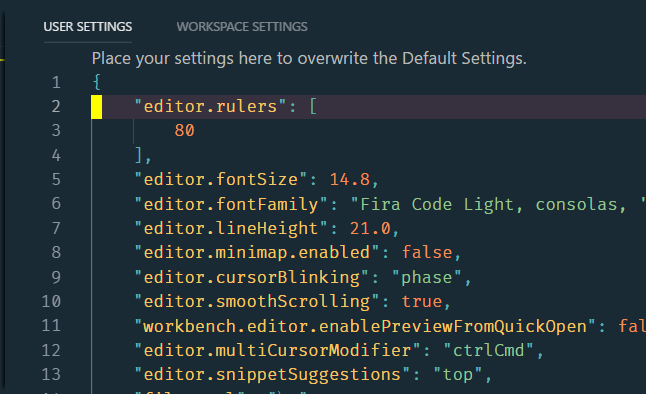
Task: Click the "editor.multiCursorModifier" key
Action: pos(277,350)
